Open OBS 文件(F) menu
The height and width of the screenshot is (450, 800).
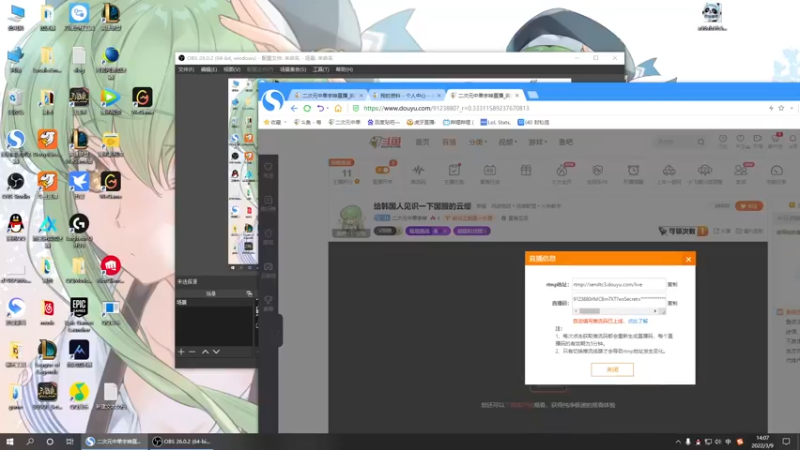click(186, 69)
